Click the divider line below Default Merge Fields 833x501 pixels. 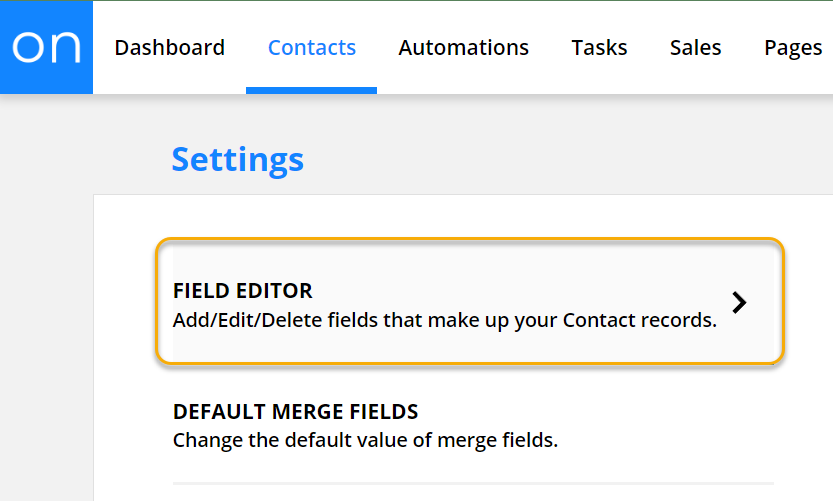472,483
